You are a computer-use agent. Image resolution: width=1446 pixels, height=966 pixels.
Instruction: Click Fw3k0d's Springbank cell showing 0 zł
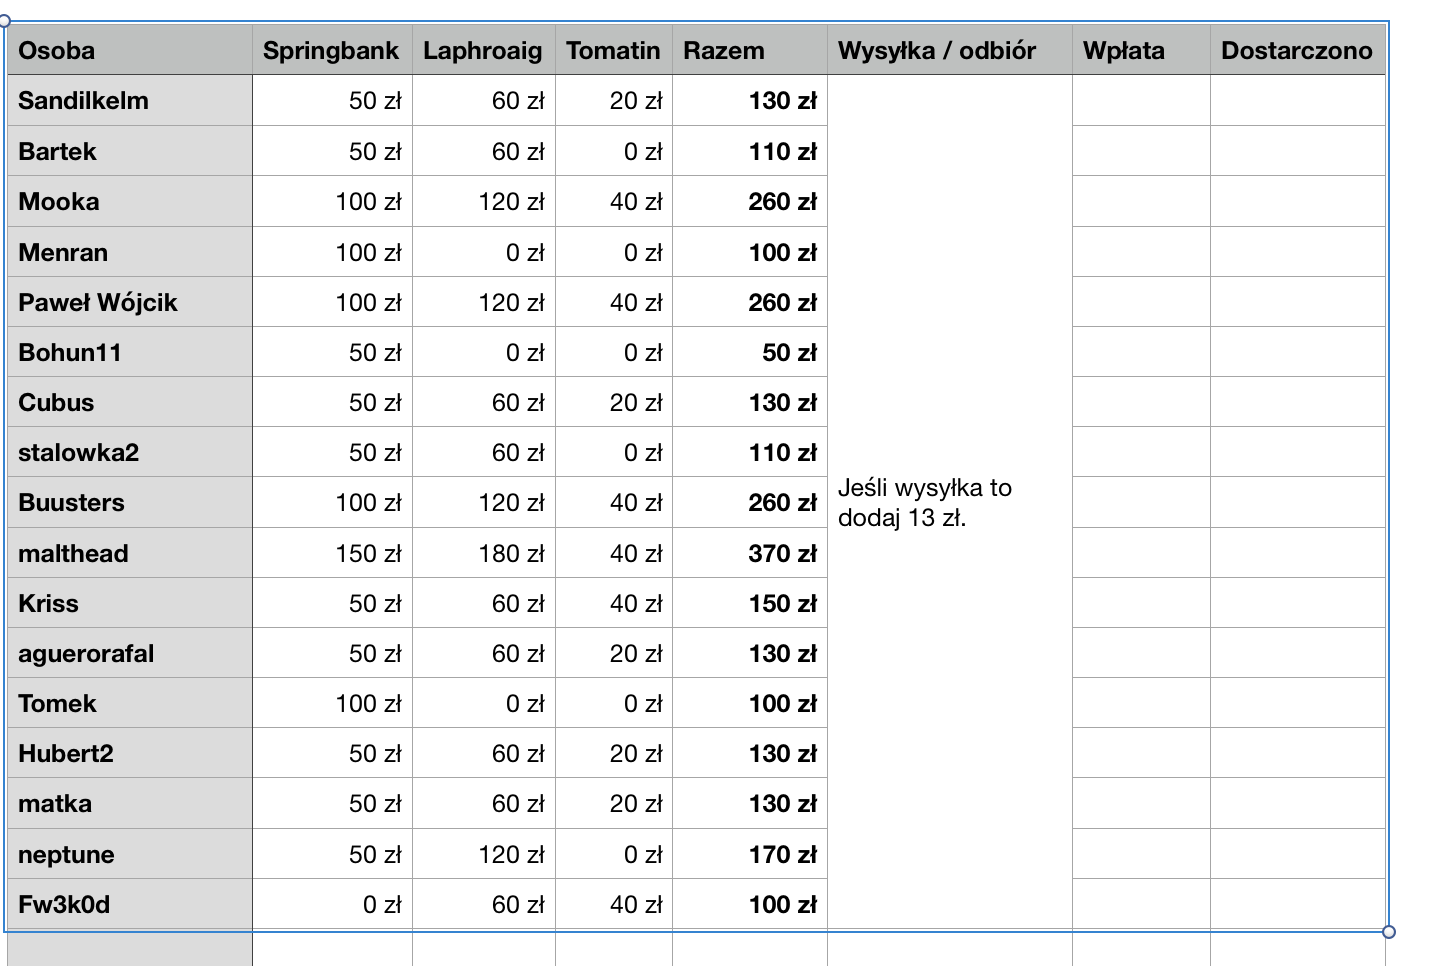coord(331,904)
